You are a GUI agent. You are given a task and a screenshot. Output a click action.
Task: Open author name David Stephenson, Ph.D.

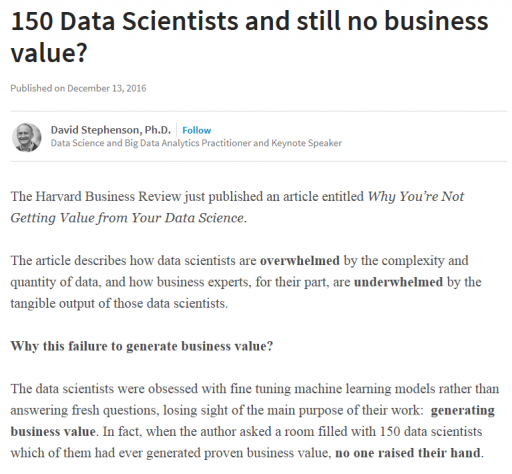111,130
